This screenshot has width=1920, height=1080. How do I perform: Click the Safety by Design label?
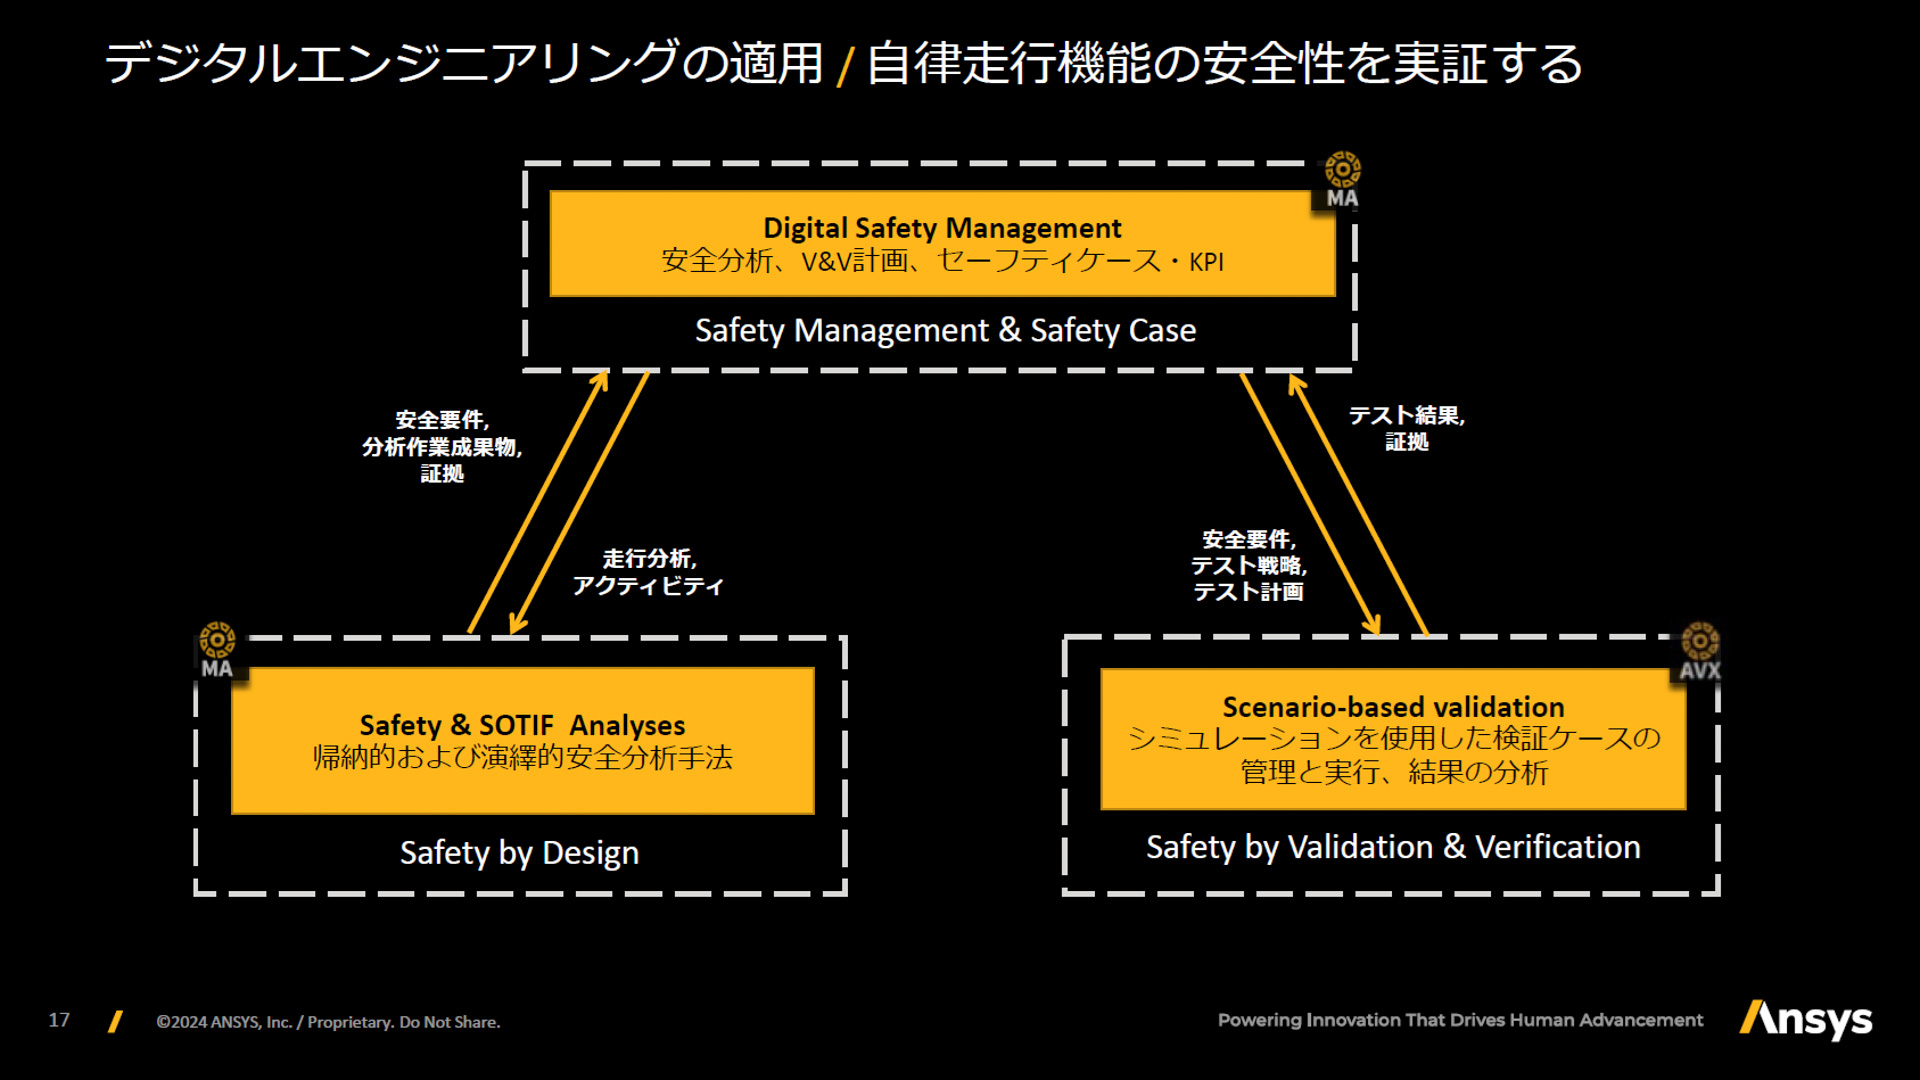click(520, 854)
